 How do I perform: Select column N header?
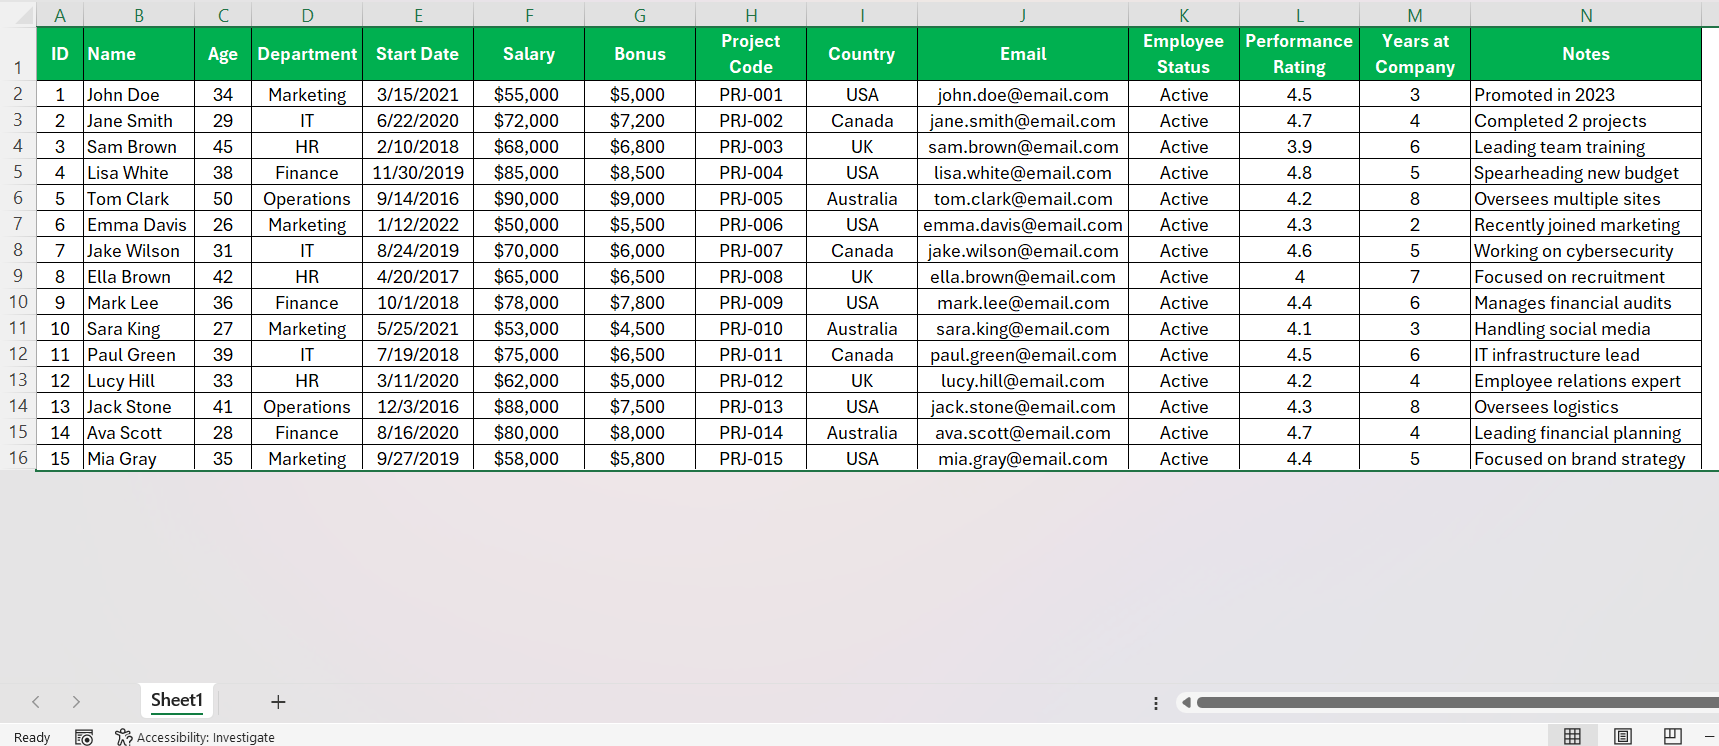[1586, 15]
